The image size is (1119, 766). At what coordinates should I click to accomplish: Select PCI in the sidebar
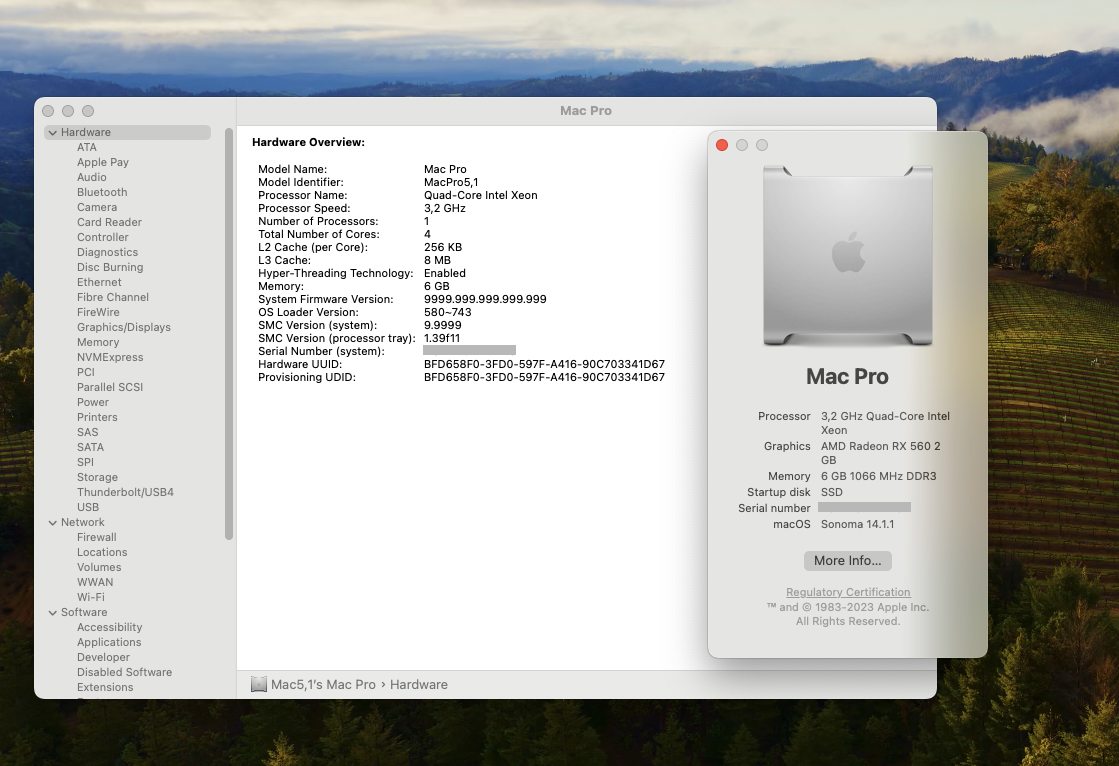pos(86,372)
